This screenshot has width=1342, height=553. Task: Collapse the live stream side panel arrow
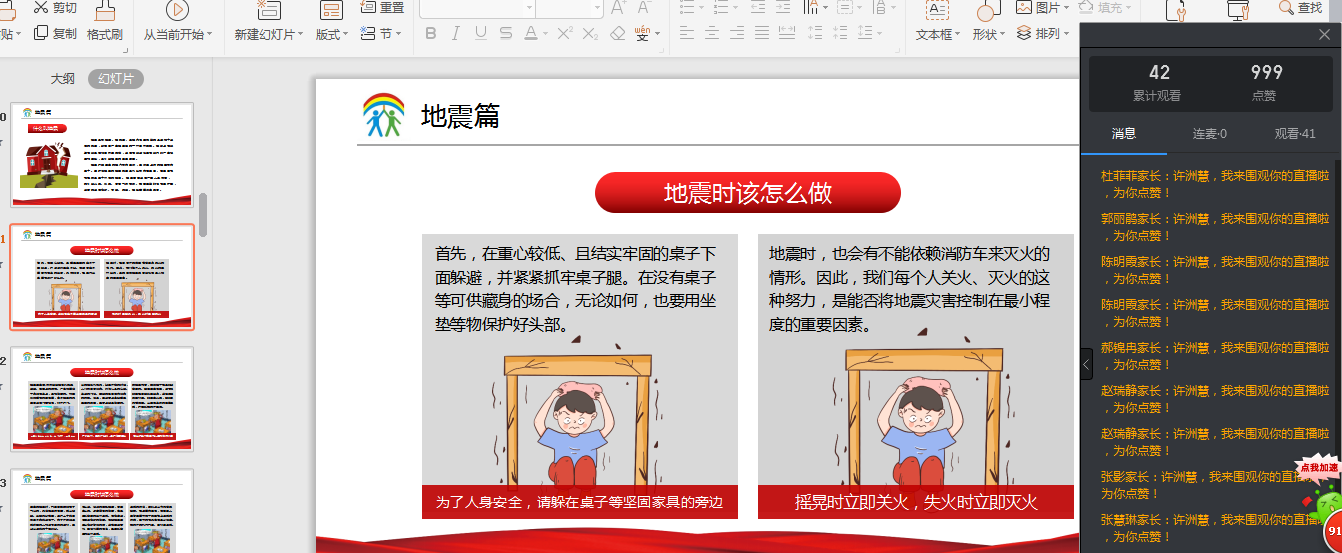(x=1087, y=364)
